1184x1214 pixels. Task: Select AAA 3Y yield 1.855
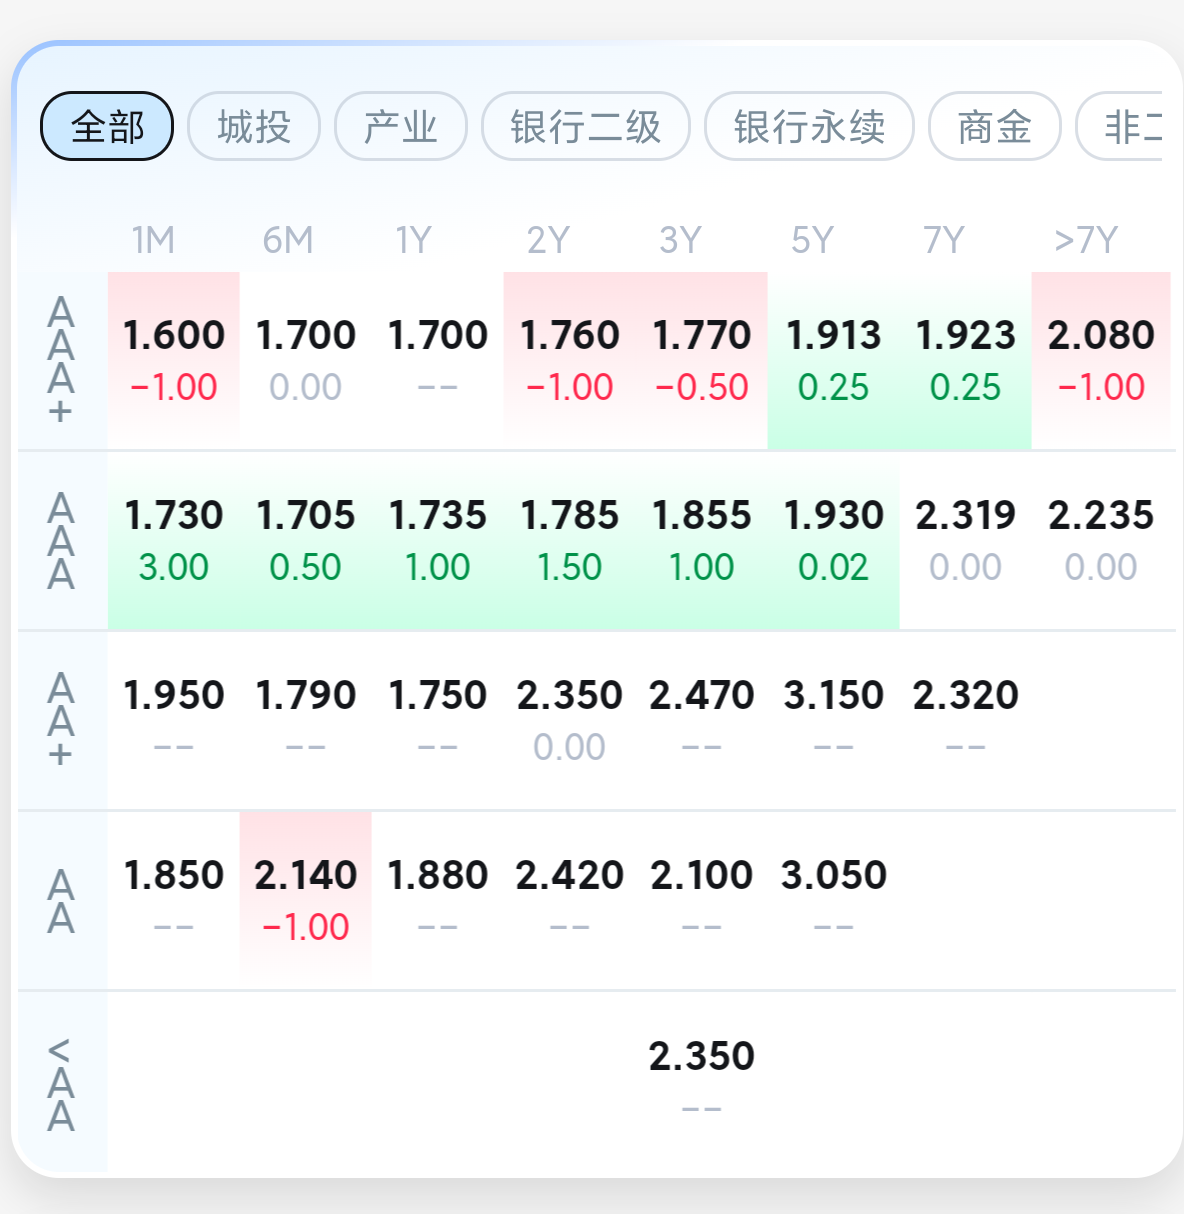(702, 541)
